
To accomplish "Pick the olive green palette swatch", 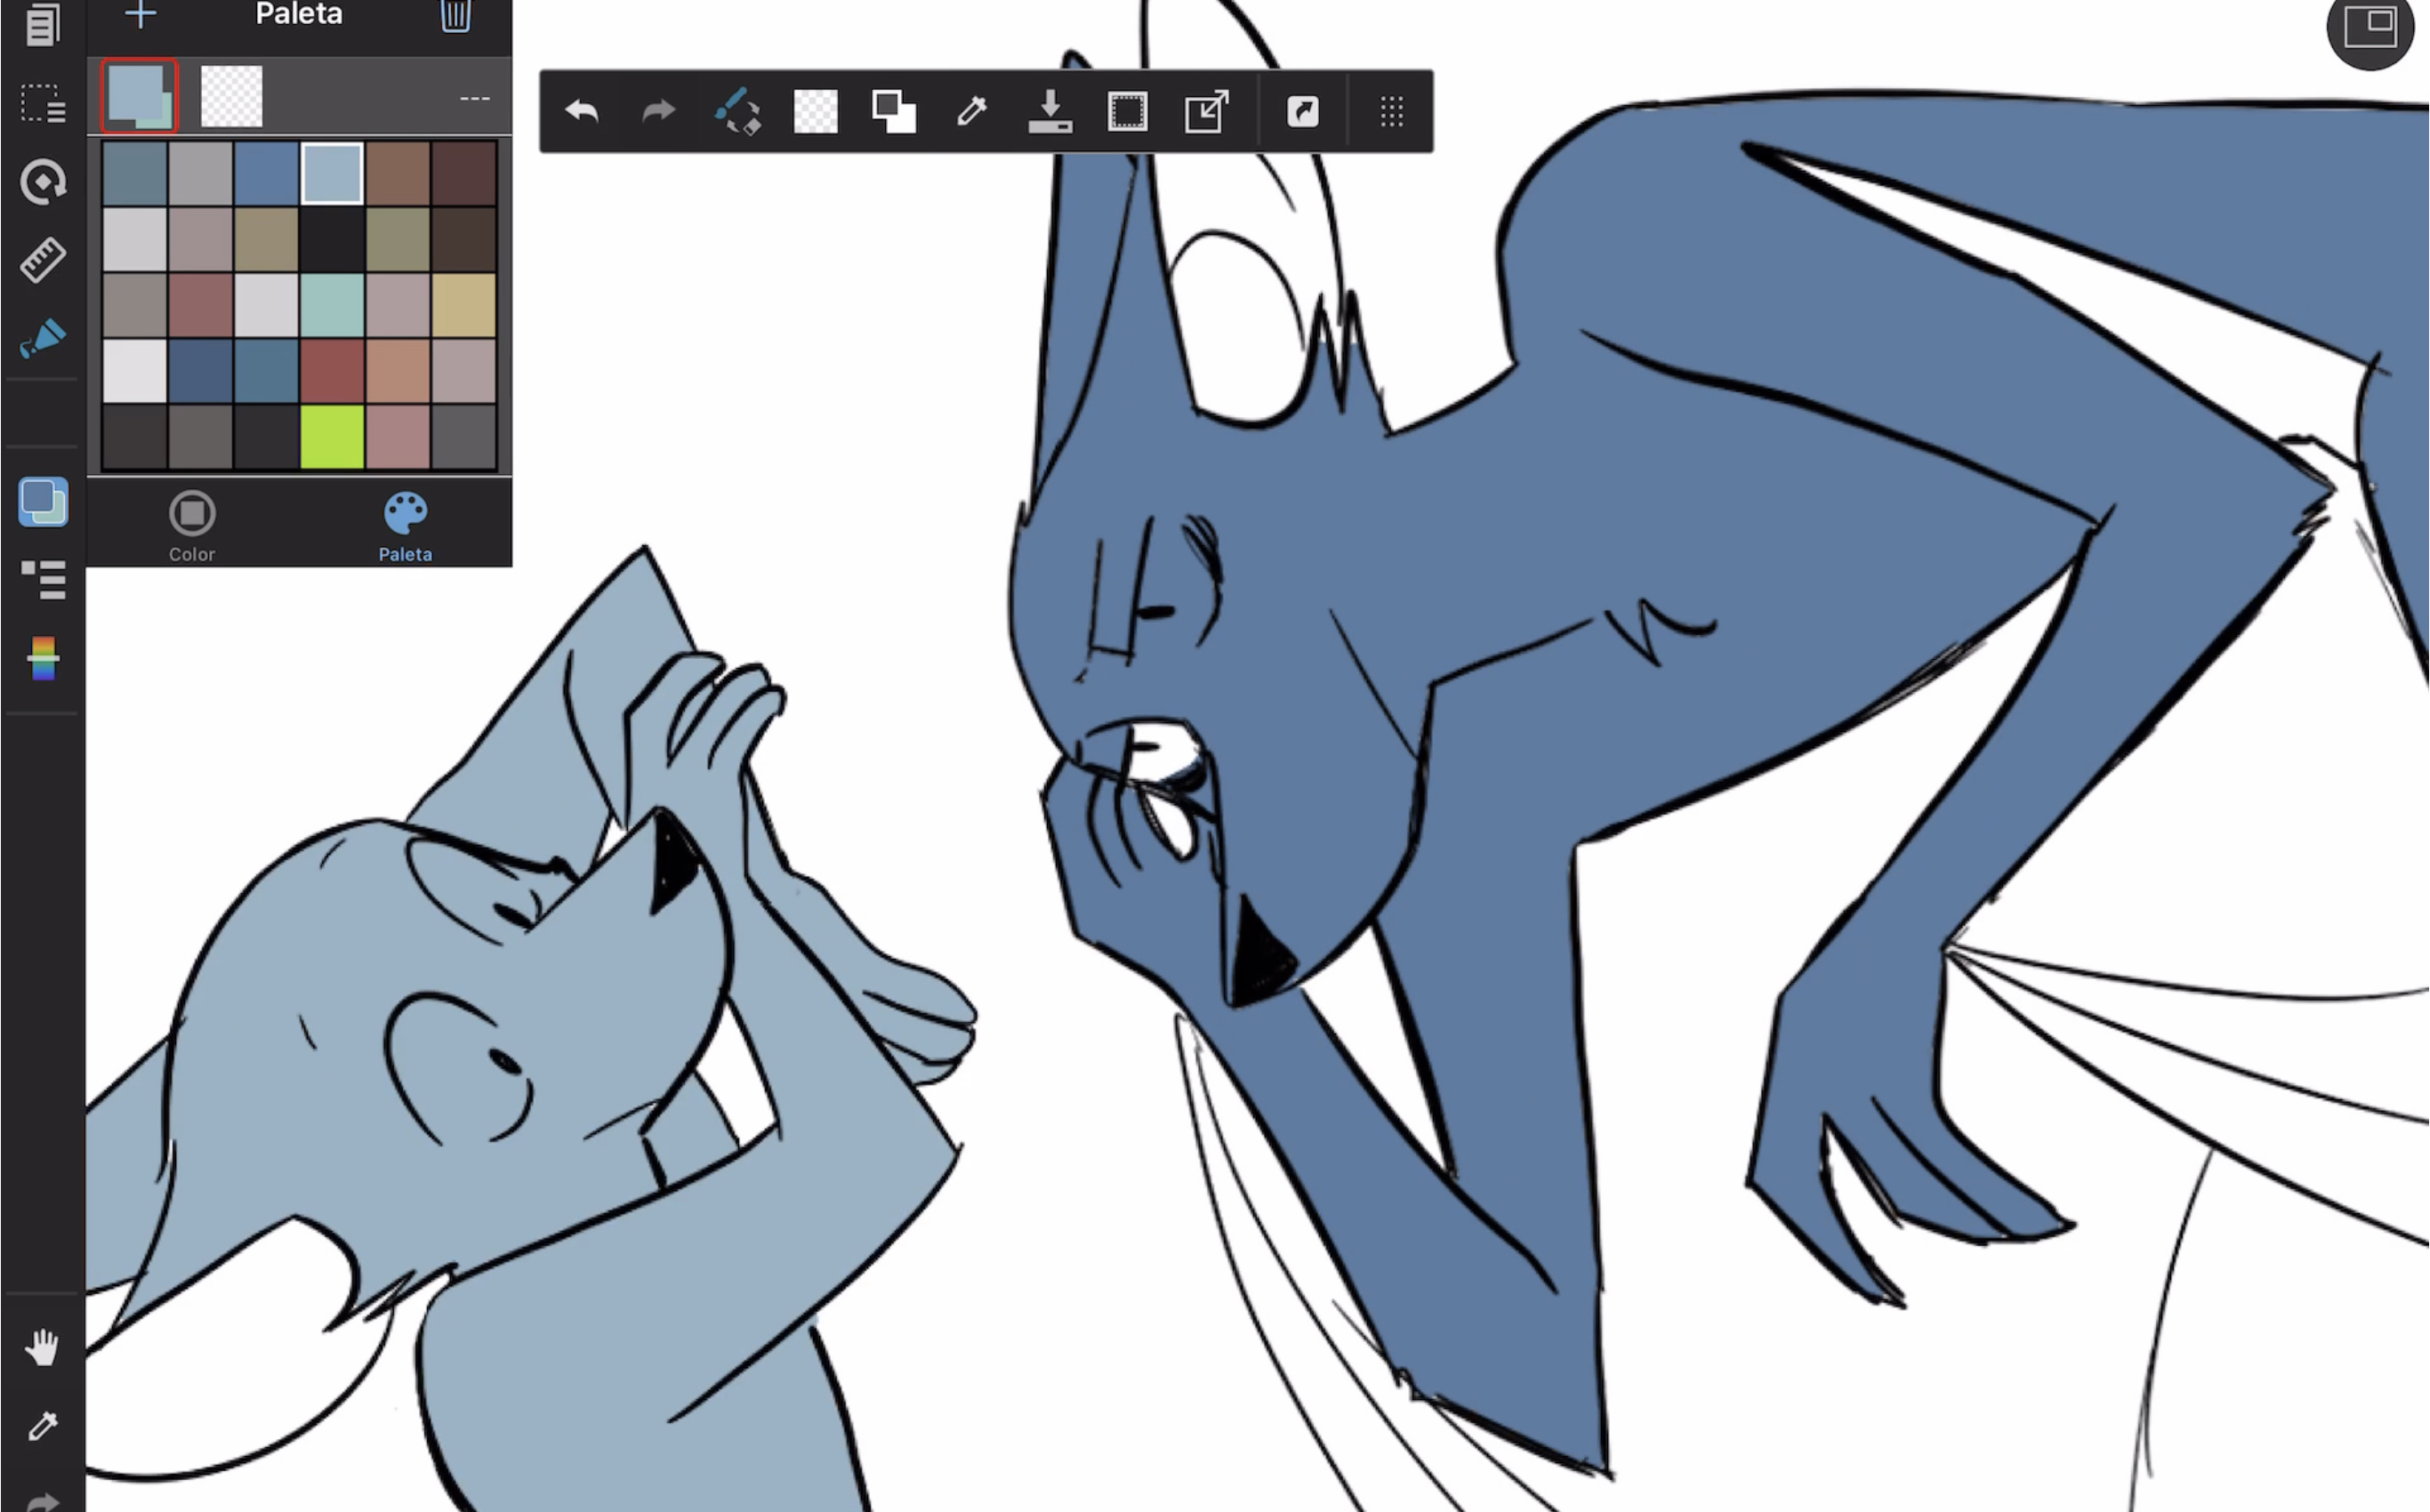I will (398, 239).
